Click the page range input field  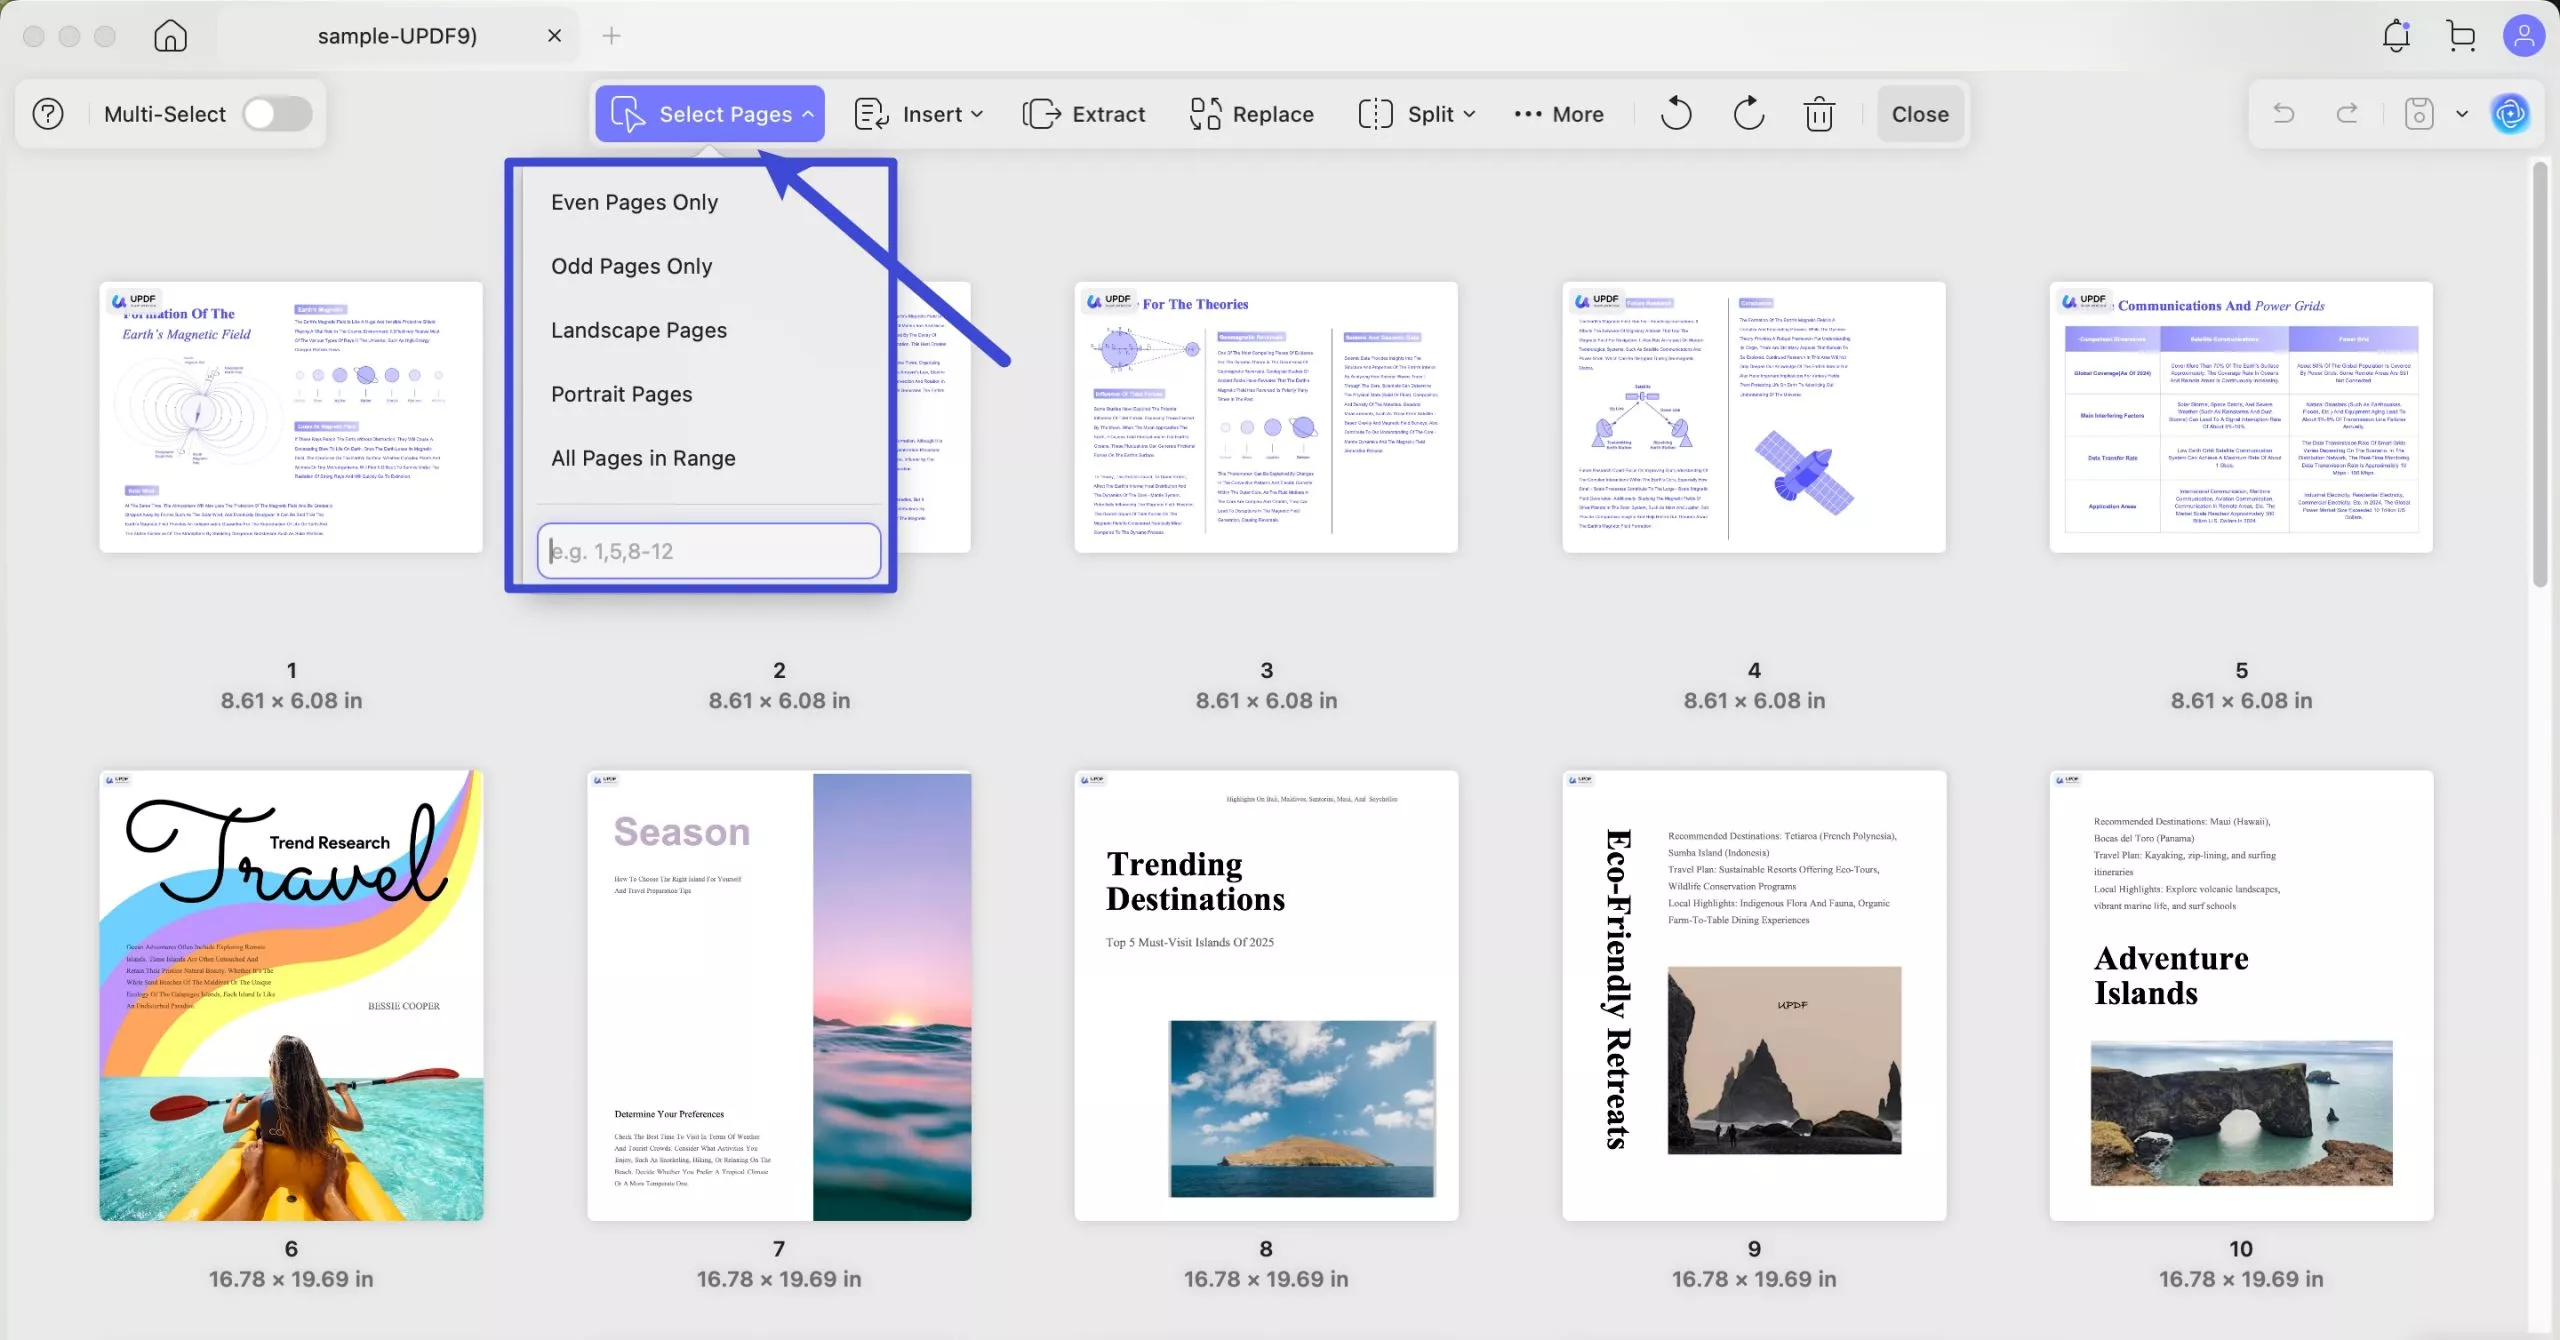point(708,551)
